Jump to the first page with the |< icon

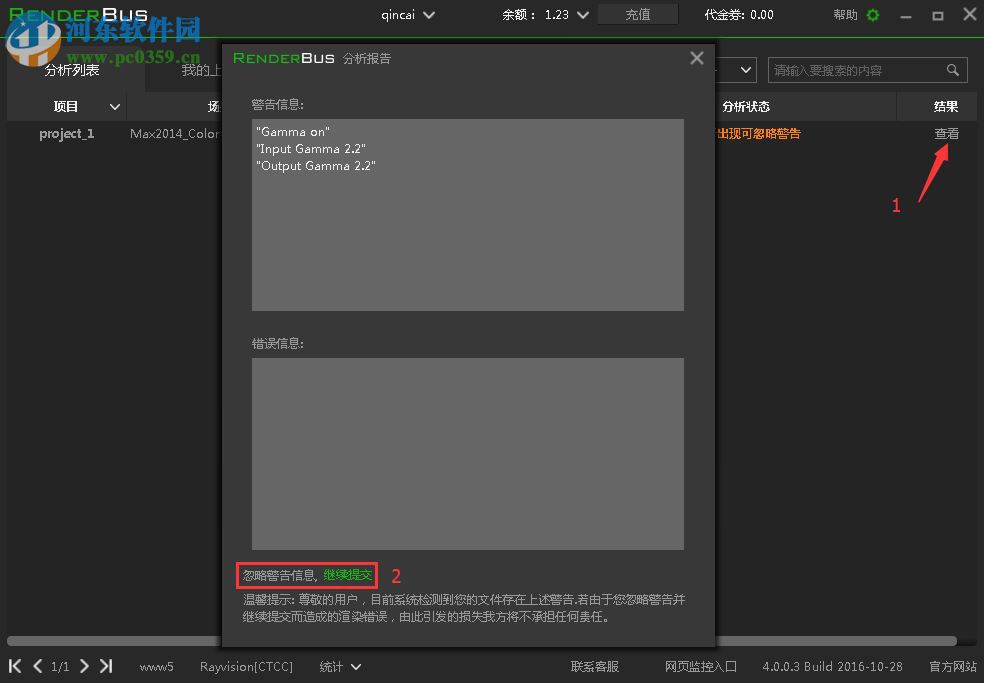coord(14,666)
